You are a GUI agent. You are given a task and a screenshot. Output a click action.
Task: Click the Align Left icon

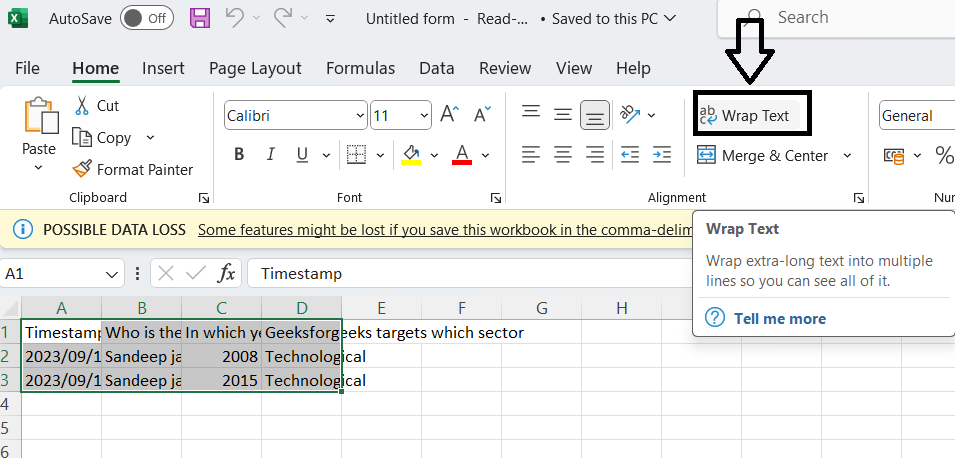[x=531, y=155]
